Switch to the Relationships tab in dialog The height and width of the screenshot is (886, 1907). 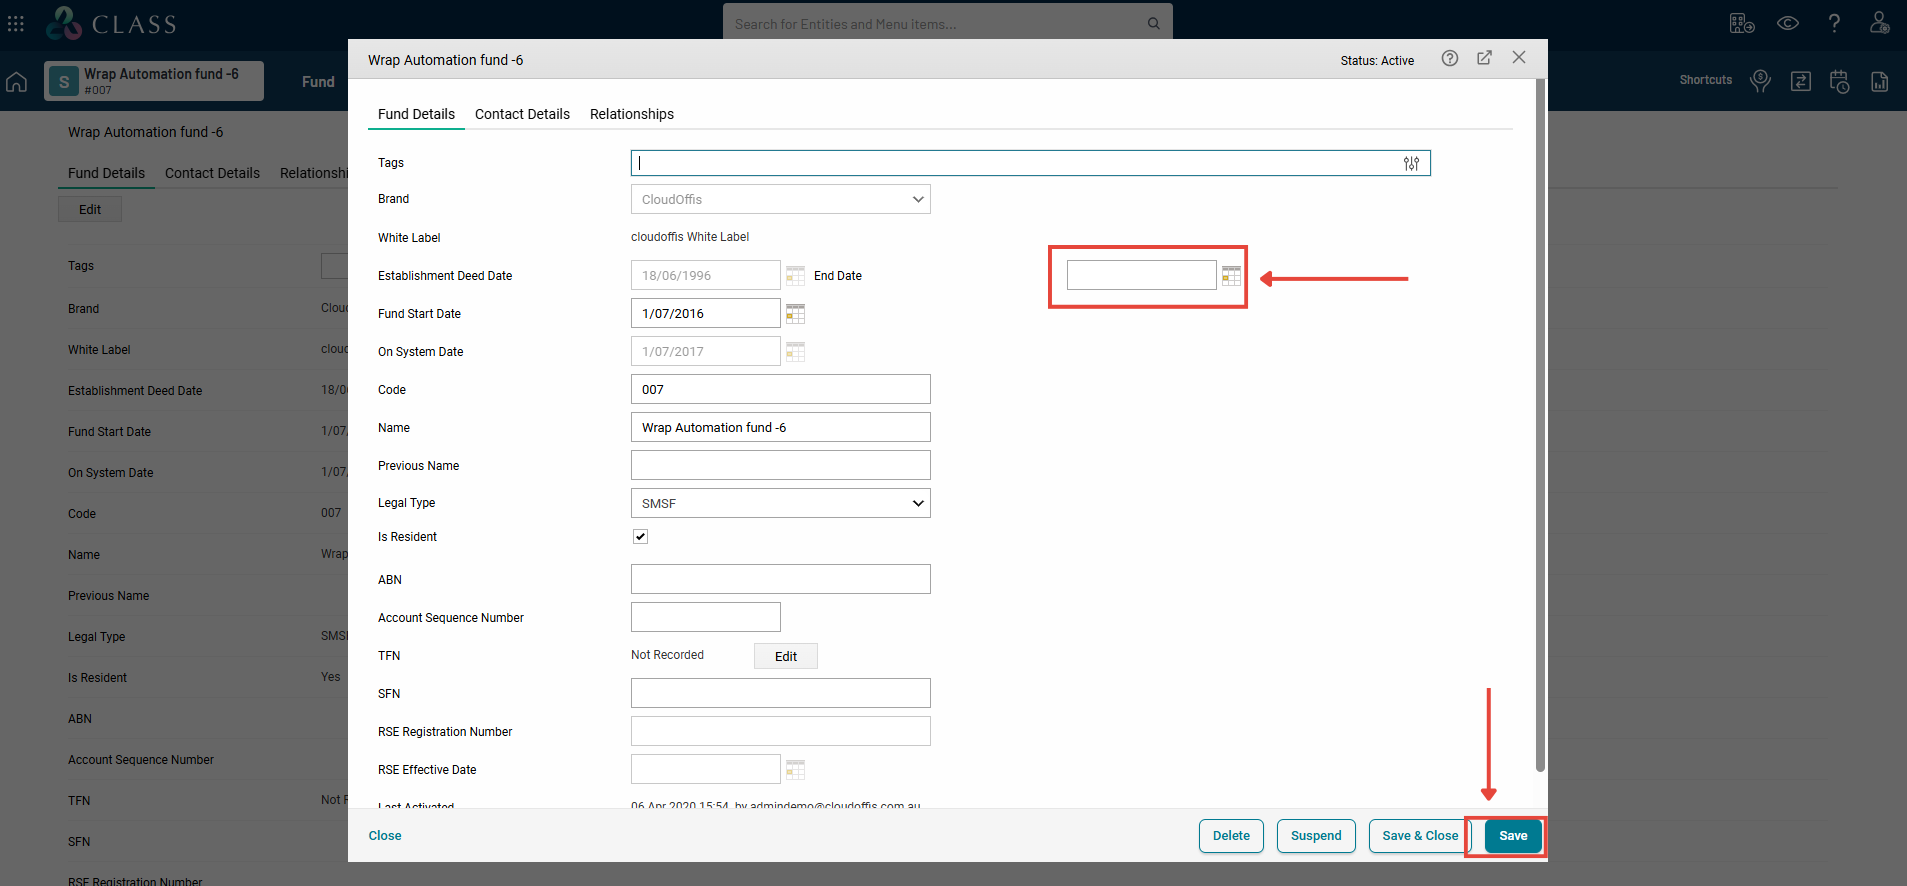(x=631, y=114)
